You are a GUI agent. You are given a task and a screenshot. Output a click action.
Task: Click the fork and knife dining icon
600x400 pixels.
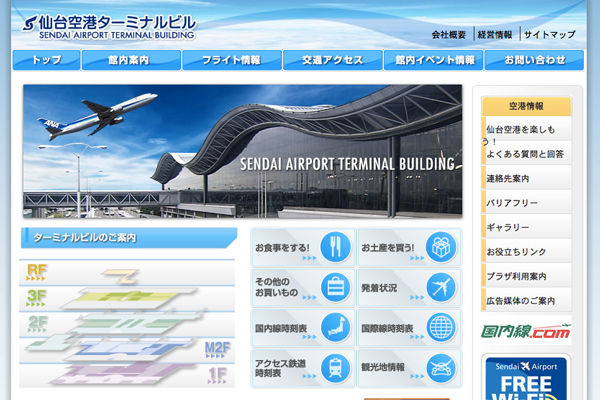(335, 247)
